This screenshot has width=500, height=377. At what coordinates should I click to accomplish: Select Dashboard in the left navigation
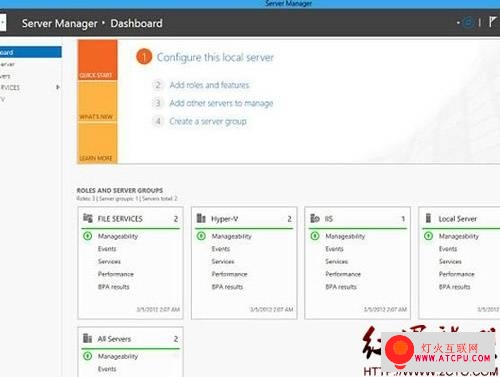(31, 52)
